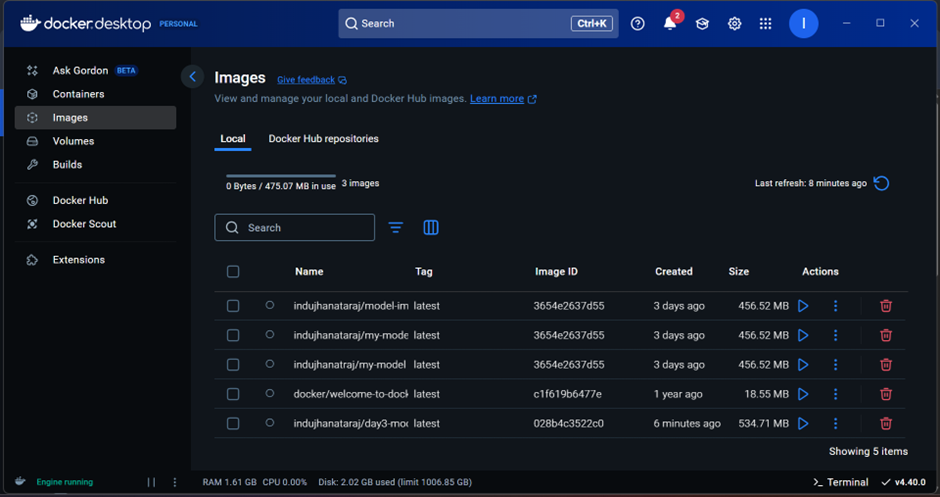
Task: Check the indujhanataraj/my-mode row checkbox
Action: (233, 335)
